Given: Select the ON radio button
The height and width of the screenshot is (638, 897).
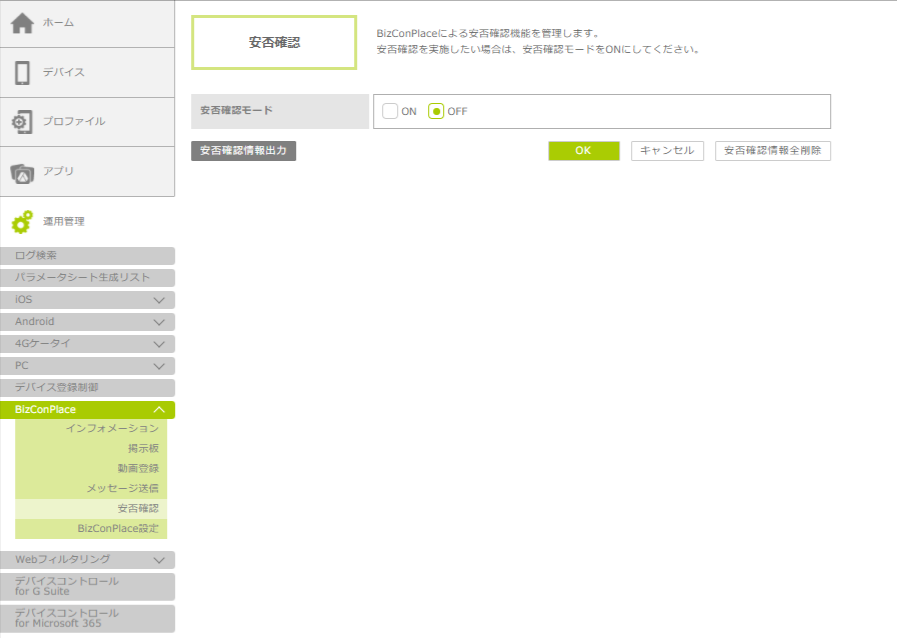Looking at the screenshot, I should coord(390,111).
